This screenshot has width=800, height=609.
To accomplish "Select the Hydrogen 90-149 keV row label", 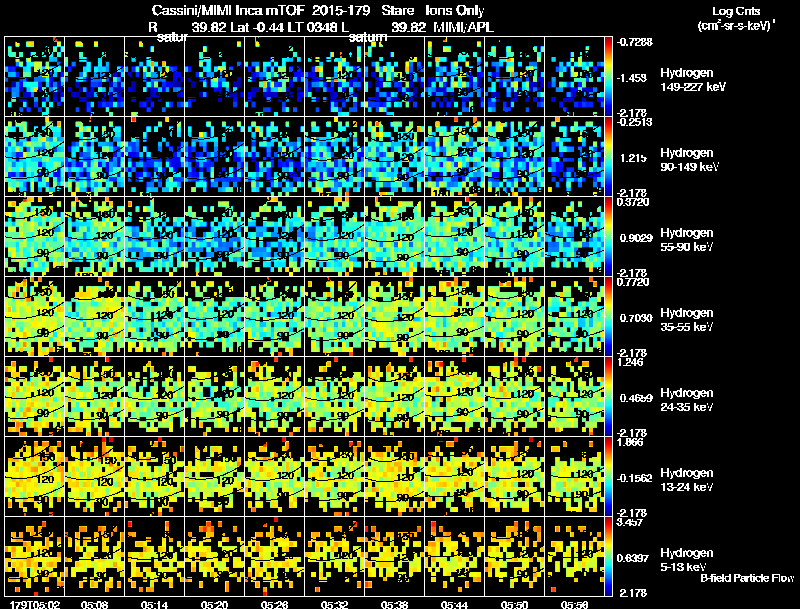I will (689, 160).
